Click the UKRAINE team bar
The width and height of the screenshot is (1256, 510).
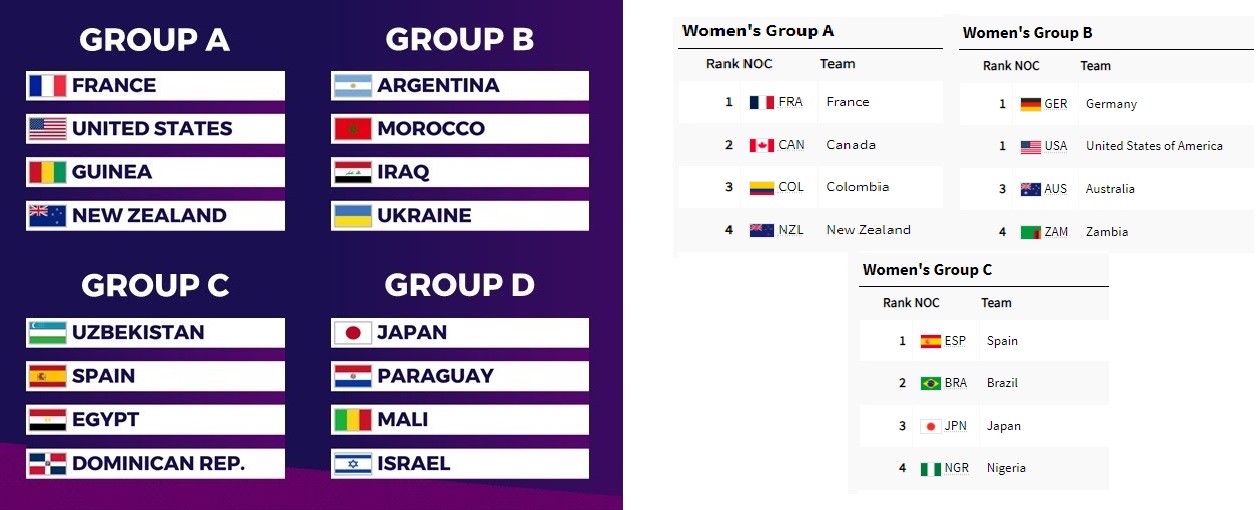460,216
